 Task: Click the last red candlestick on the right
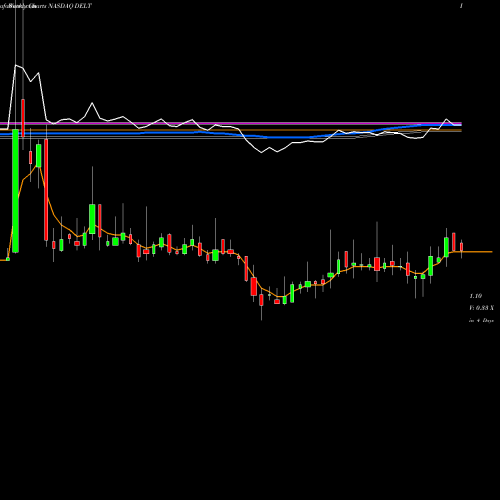461,247
